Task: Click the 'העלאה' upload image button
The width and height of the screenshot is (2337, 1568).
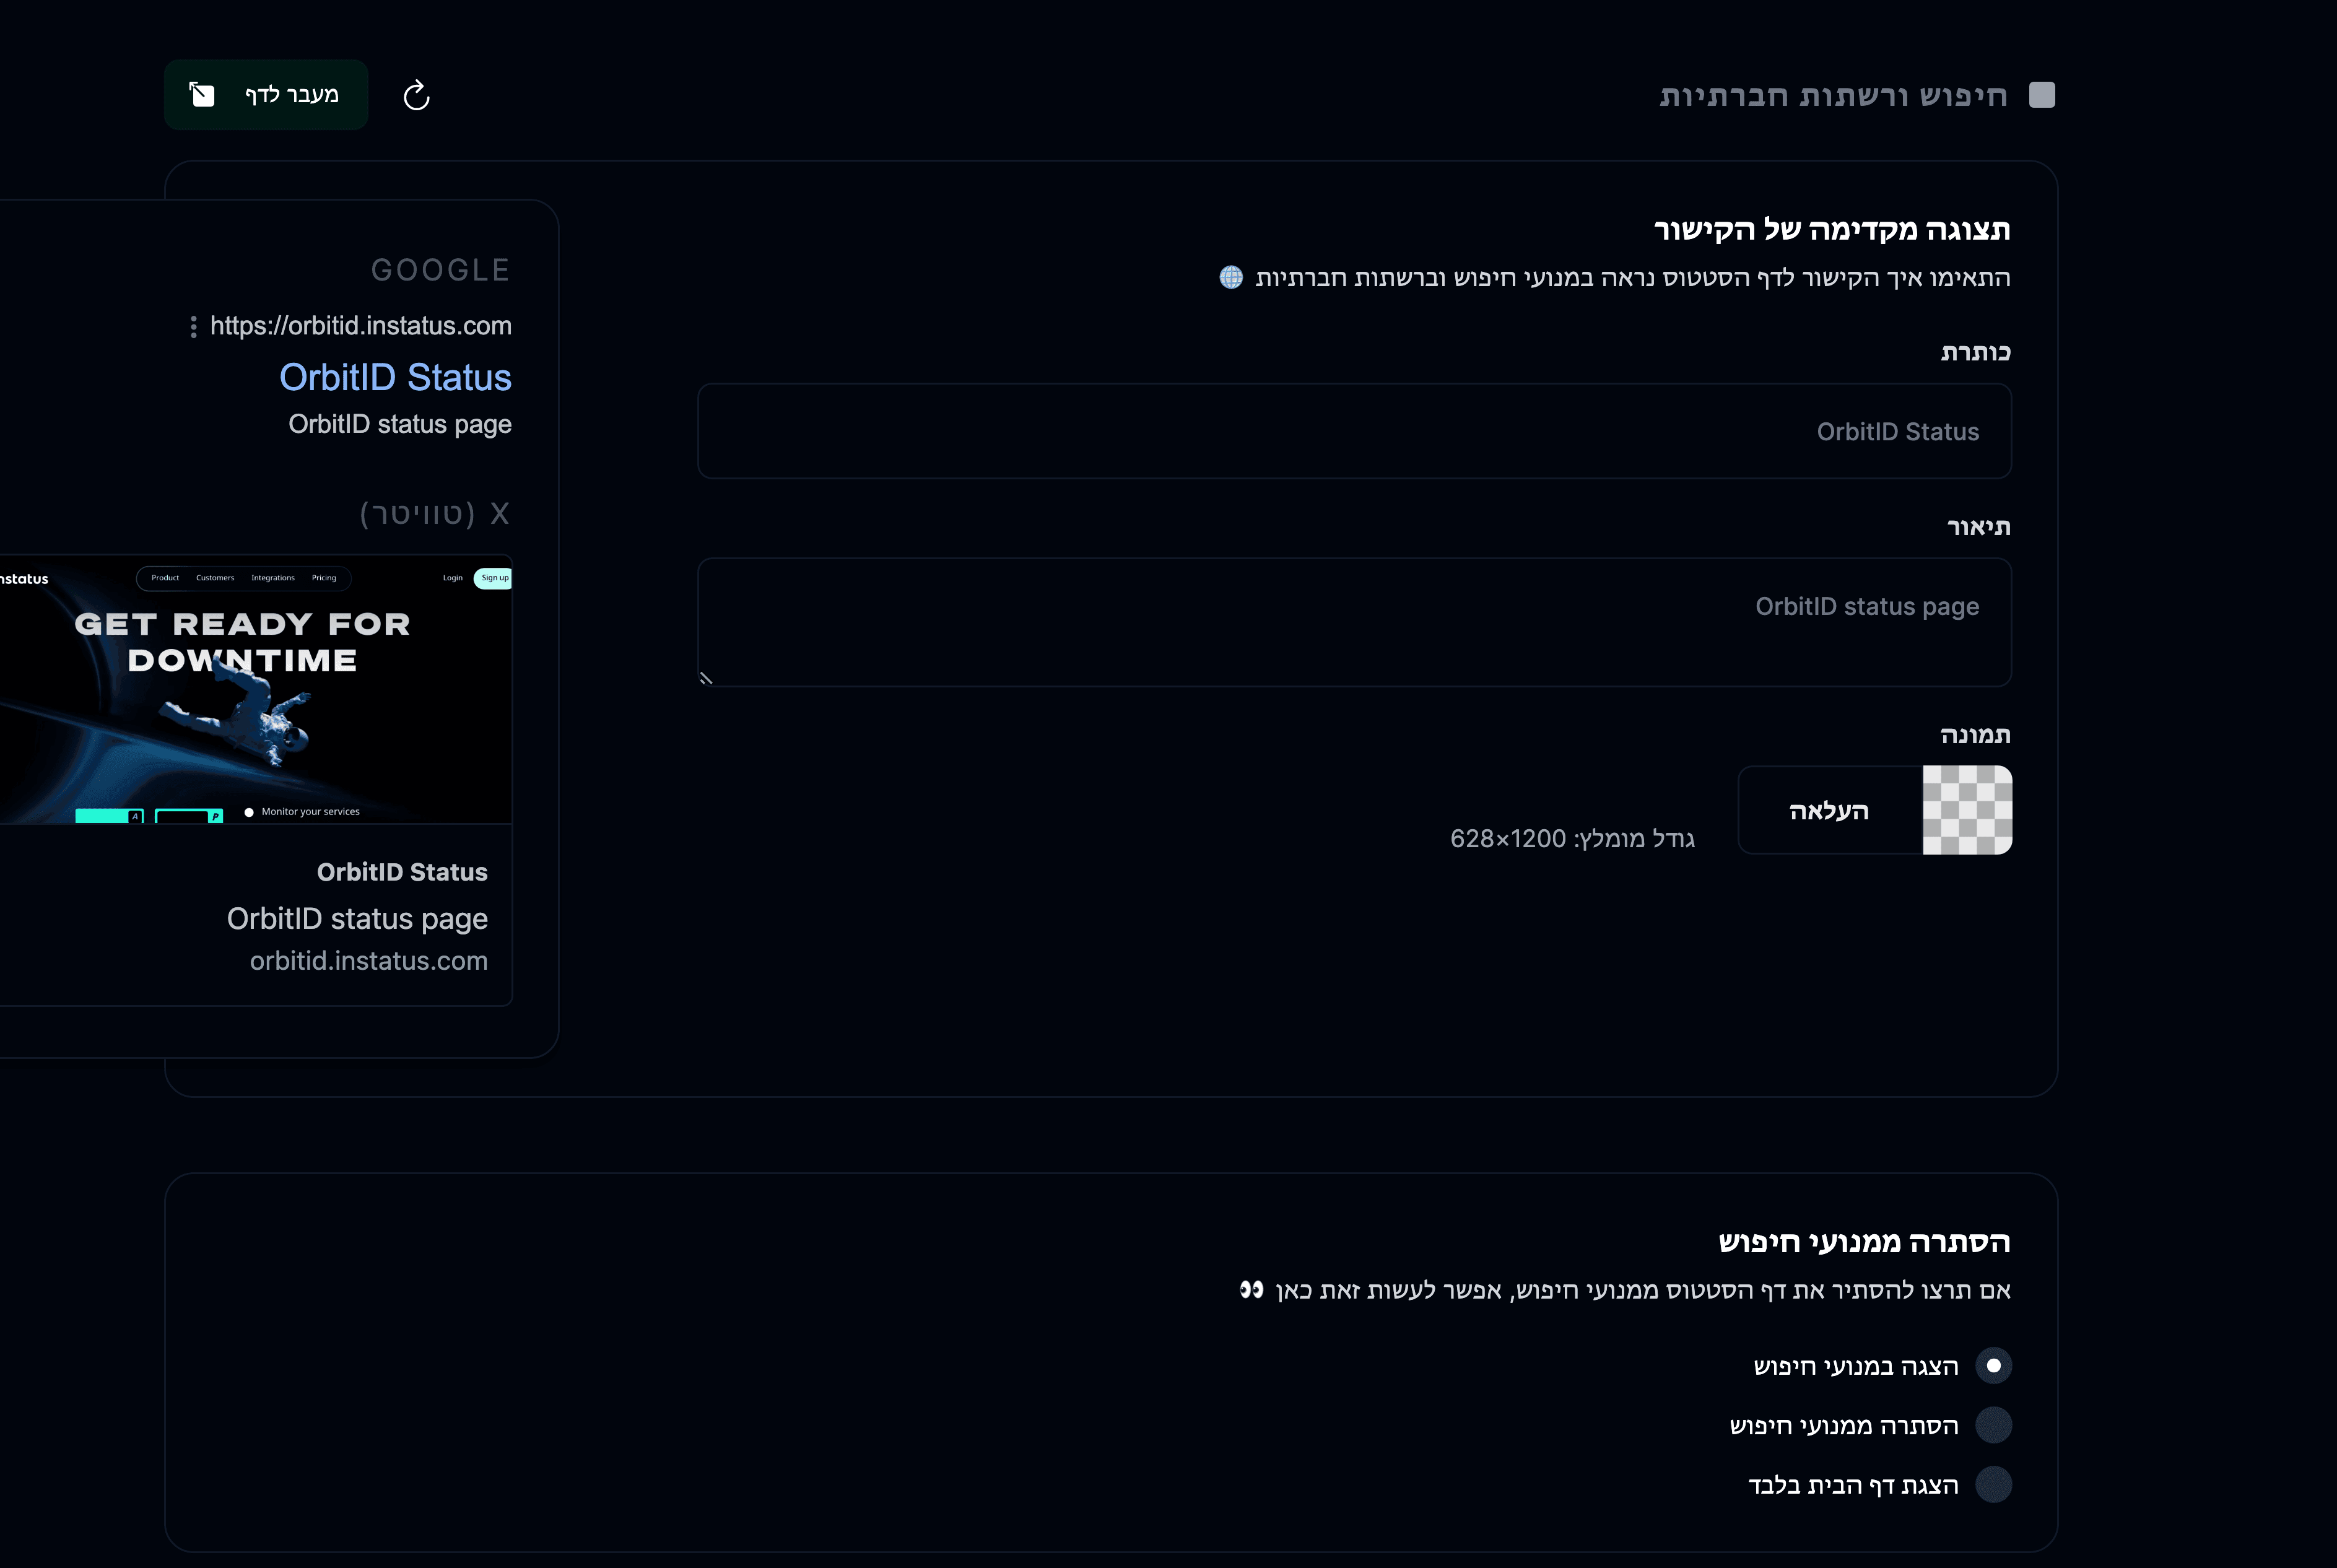Action: tap(1829, 810)
